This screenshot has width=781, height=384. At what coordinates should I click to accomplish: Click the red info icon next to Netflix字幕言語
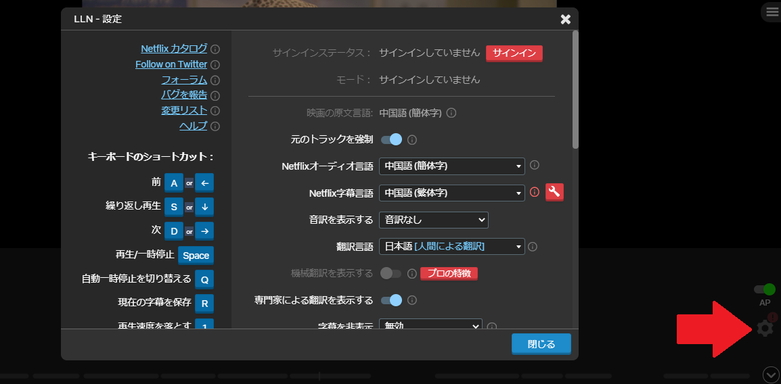[534, 192]
